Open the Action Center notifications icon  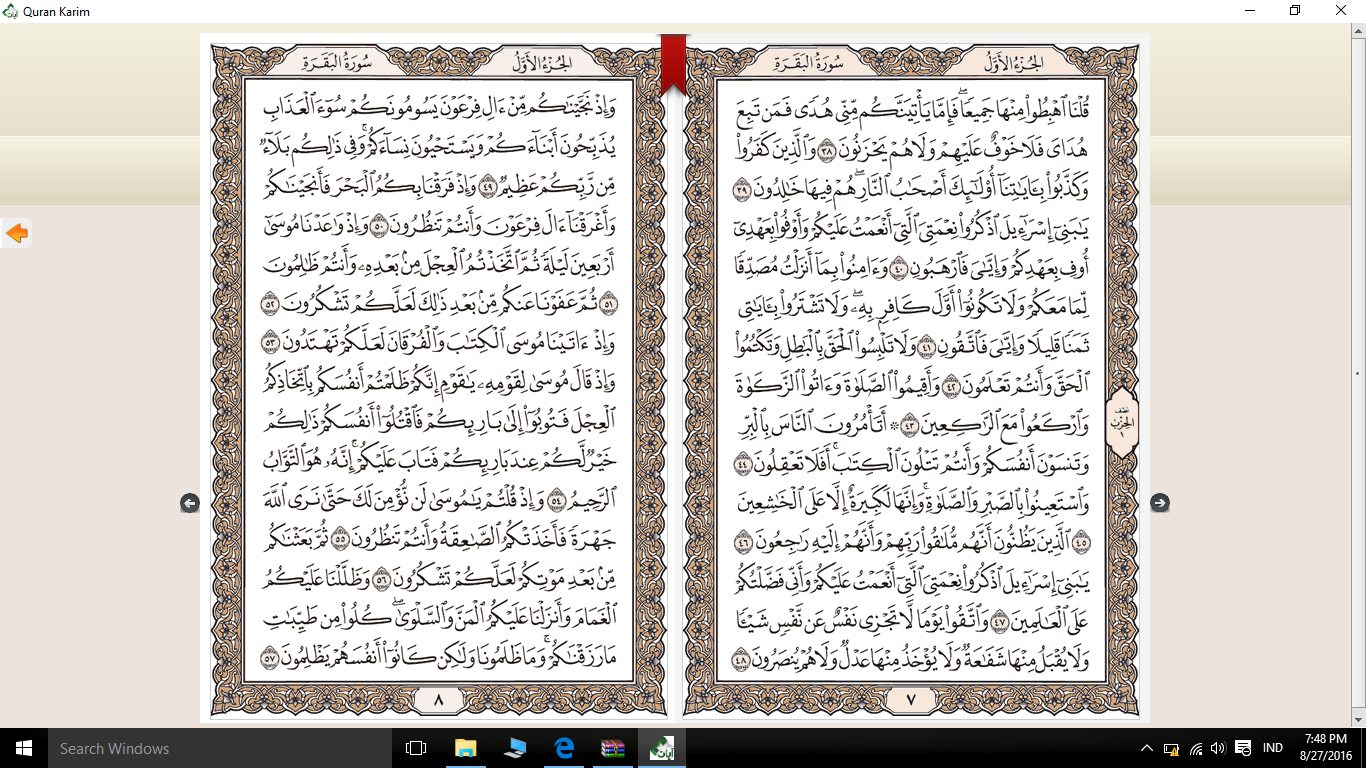coord(1243,748)
